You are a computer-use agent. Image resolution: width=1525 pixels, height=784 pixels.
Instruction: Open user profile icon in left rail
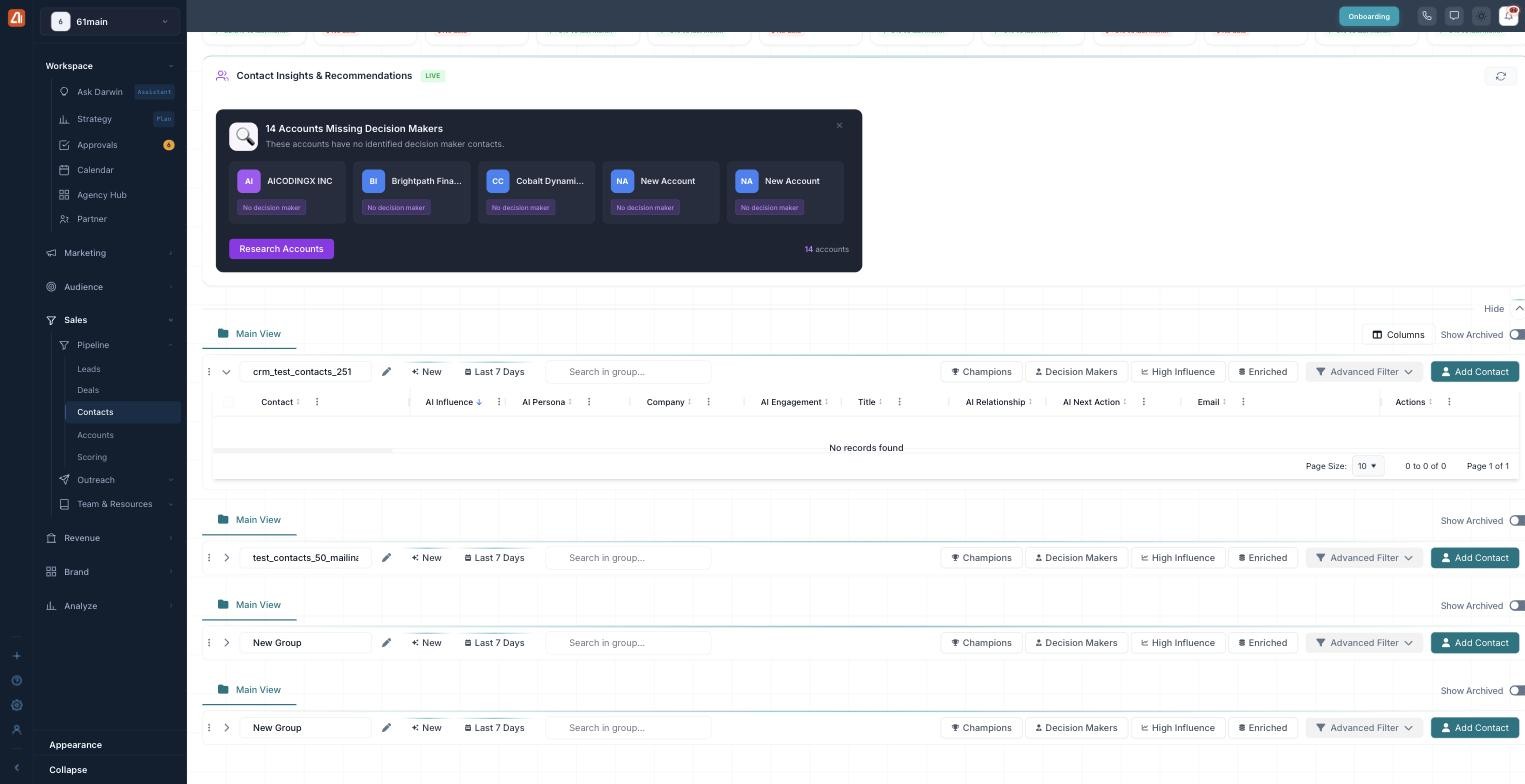tap(16, 730)
